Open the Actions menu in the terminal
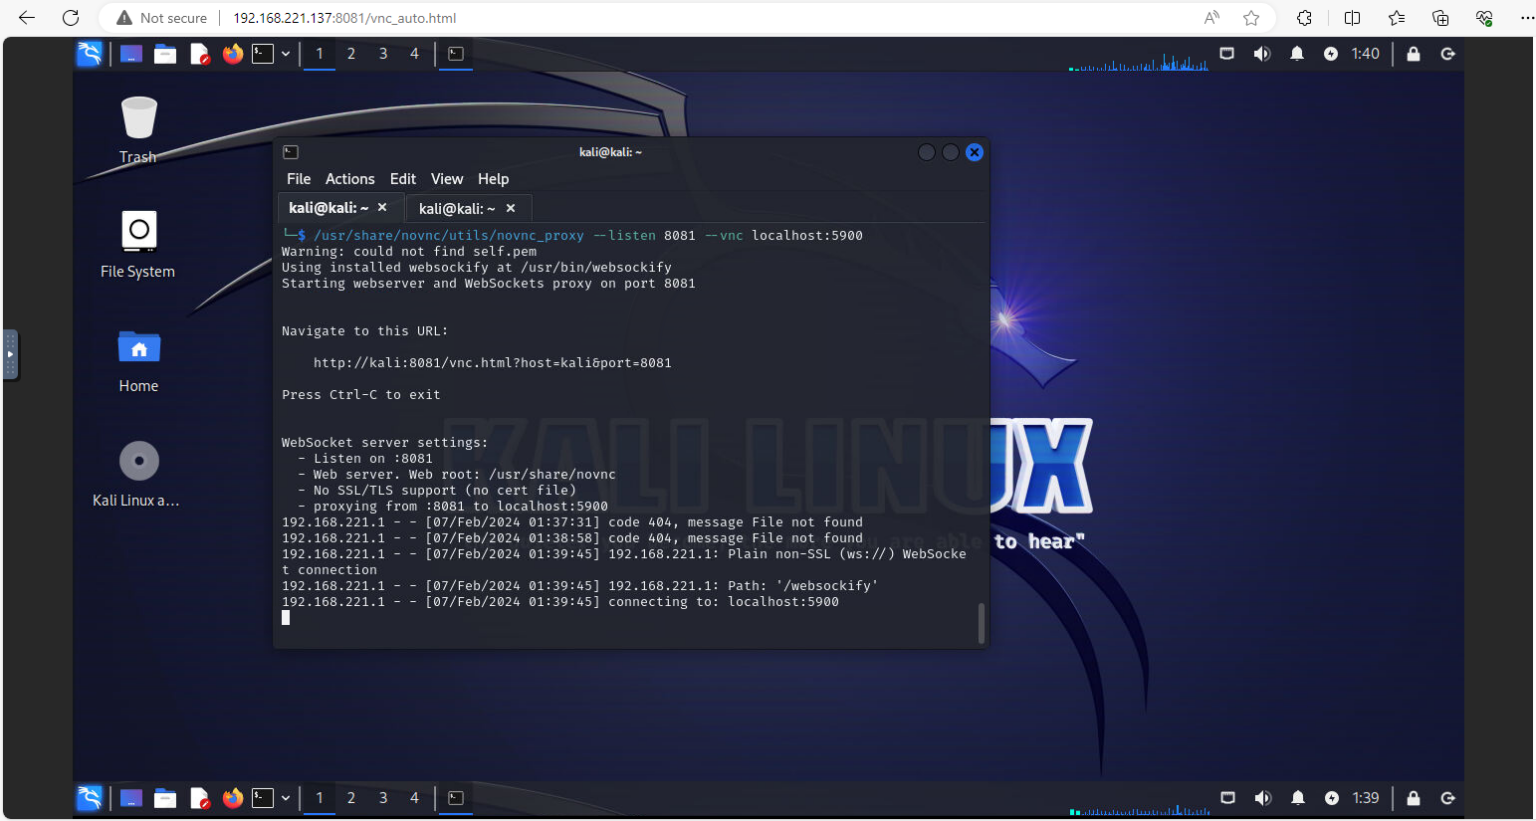 [x=350, y=179]
